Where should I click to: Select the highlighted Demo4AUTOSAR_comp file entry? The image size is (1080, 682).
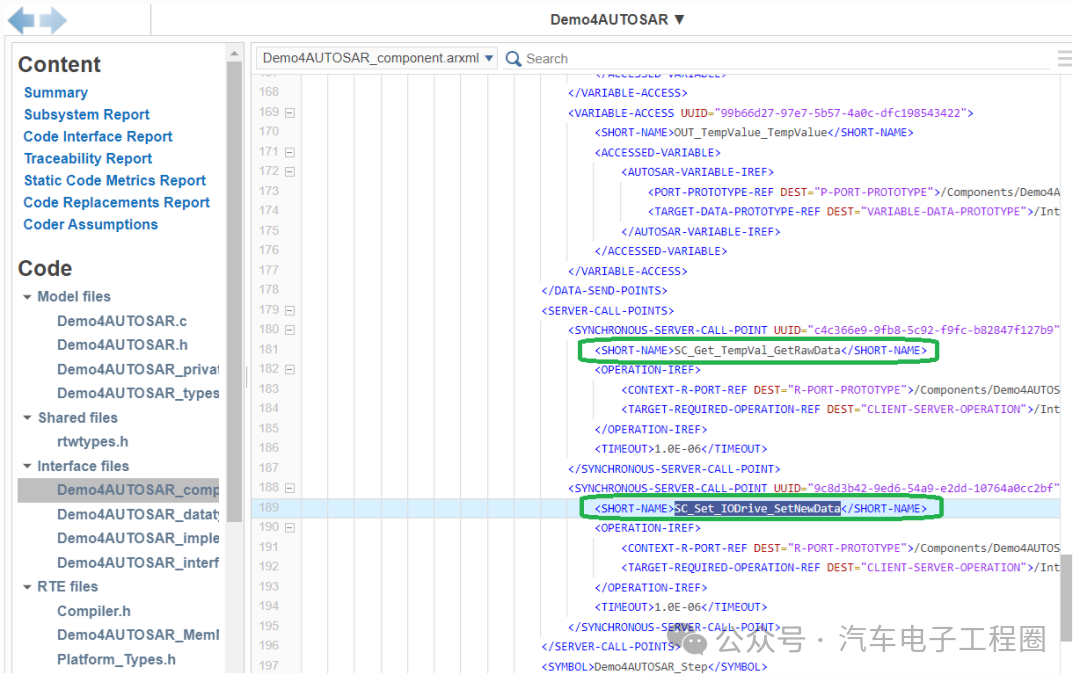click(x=118, y=490)
